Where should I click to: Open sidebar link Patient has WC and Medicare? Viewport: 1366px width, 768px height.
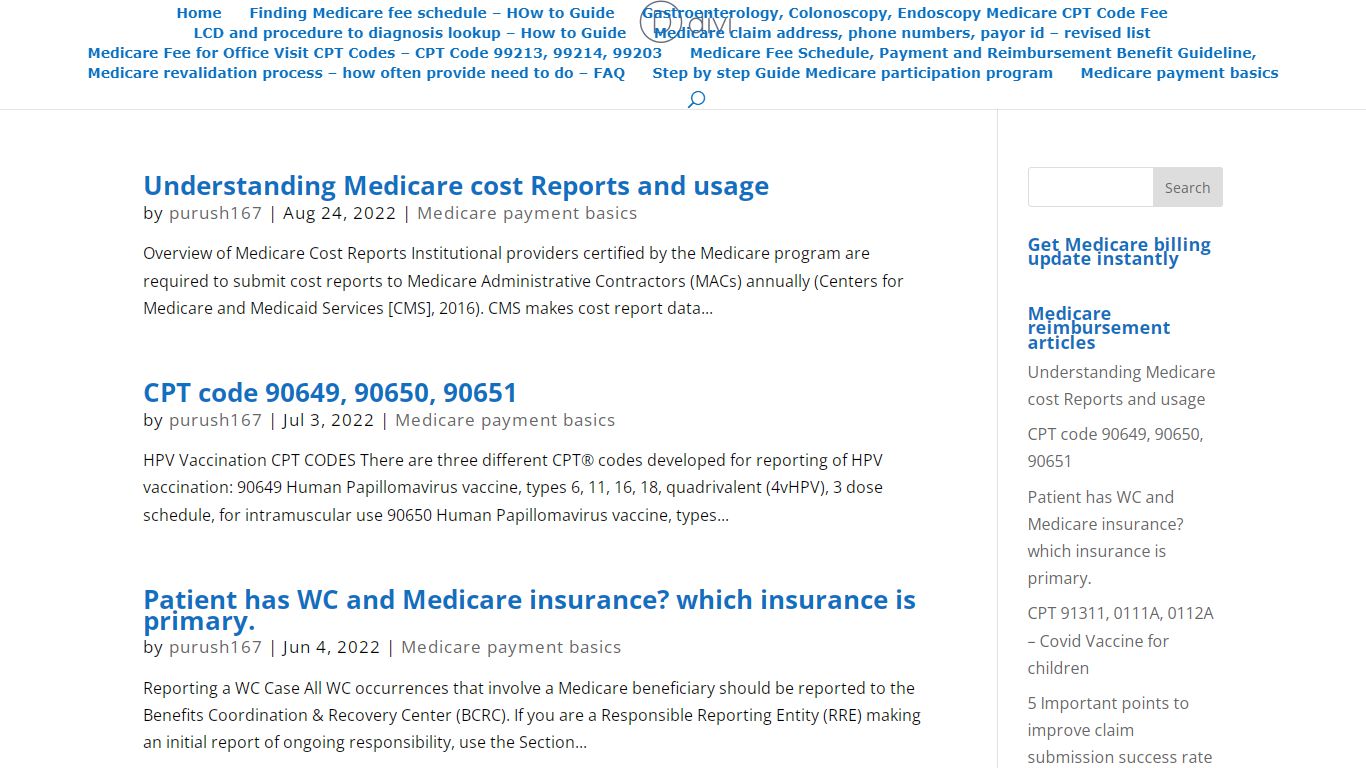click(x=1105, y=537)
